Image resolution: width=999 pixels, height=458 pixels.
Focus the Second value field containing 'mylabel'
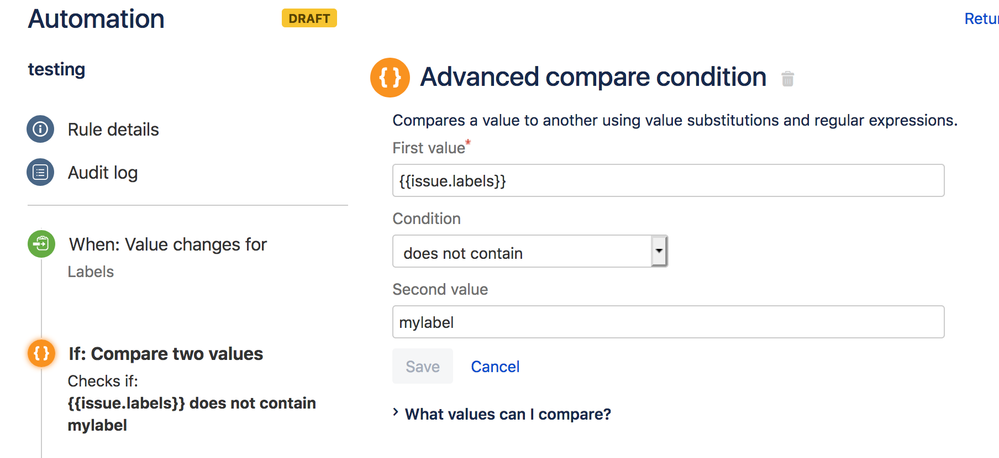668,322
